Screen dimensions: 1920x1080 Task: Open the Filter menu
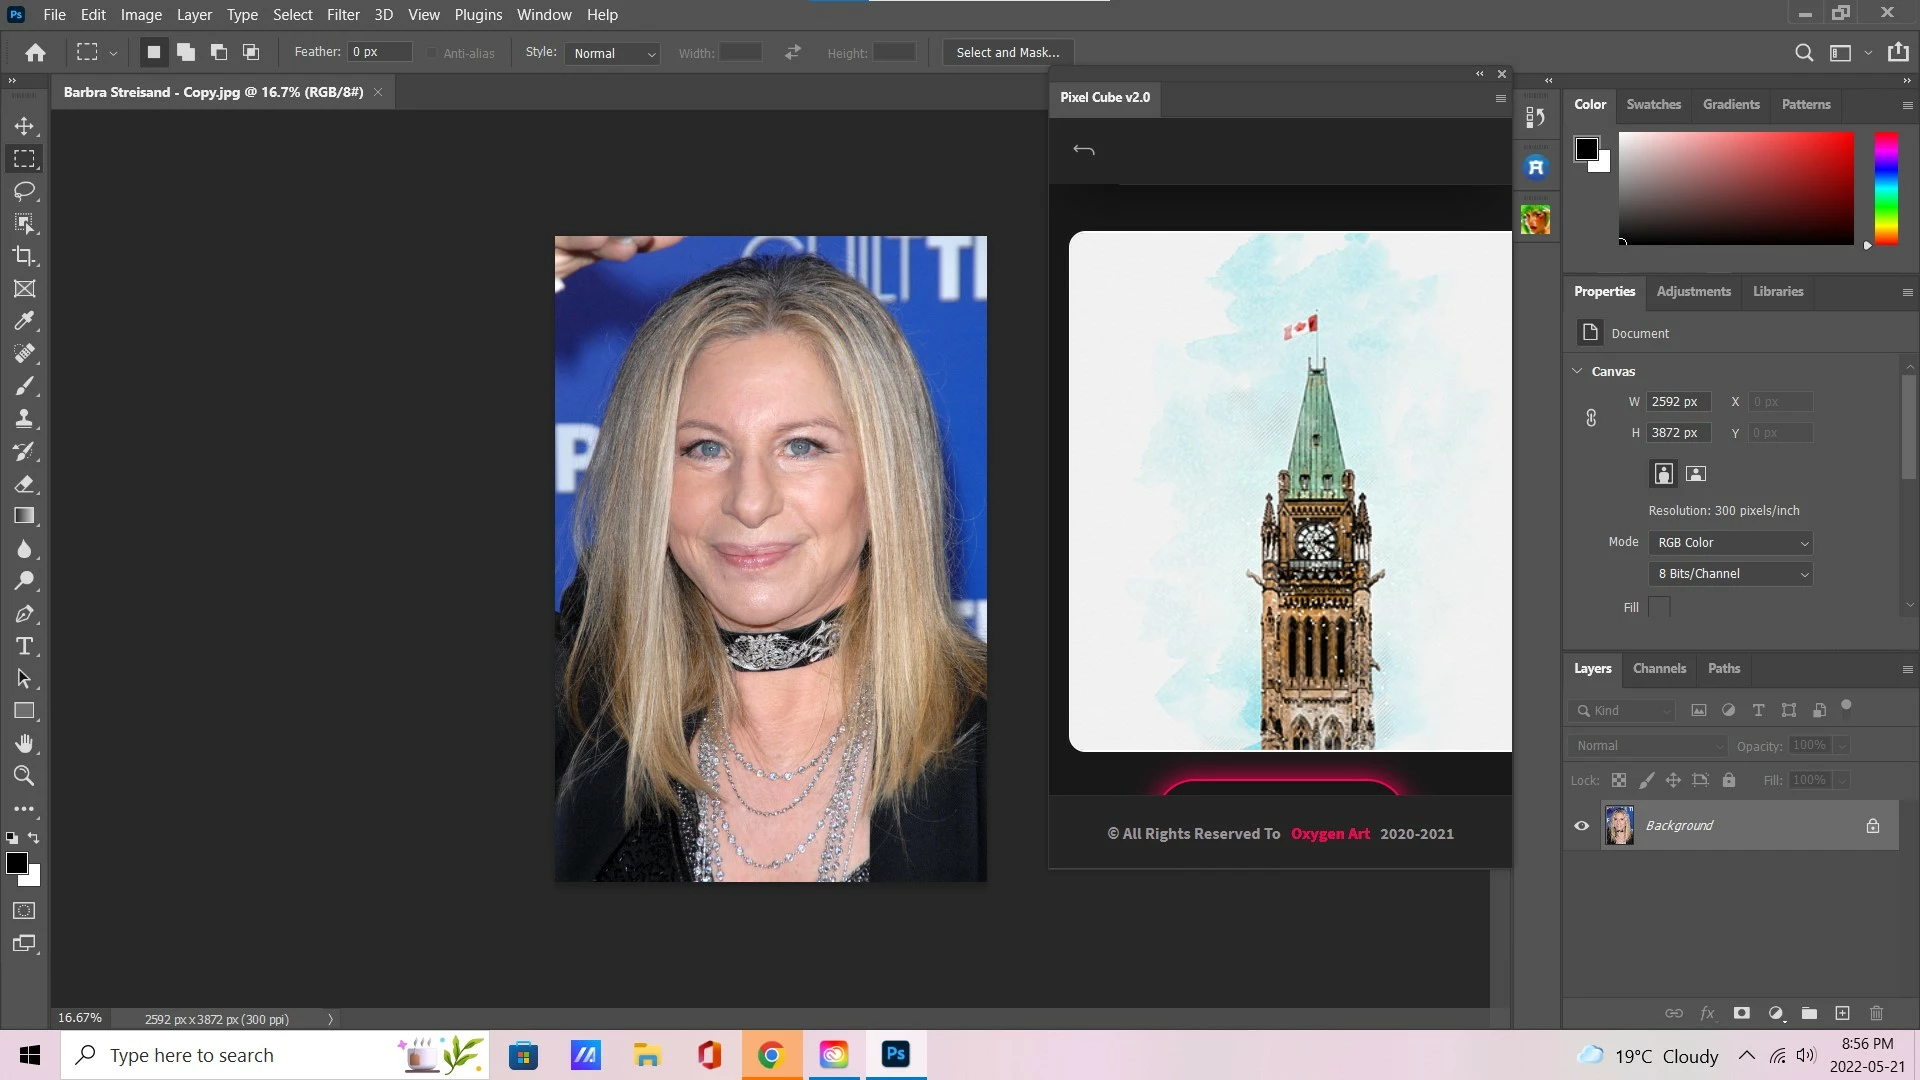343,15
